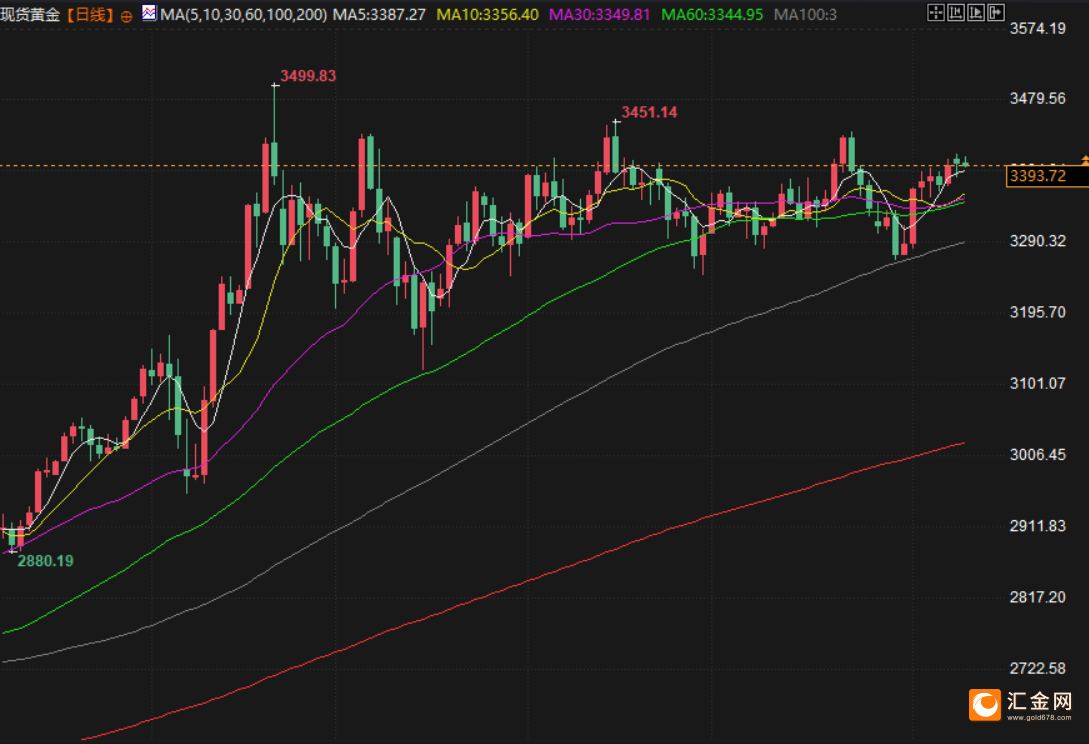Select the green MA60:3344.95 label
The height and width of the screenshot is (744, 1089).
point(712,15)
